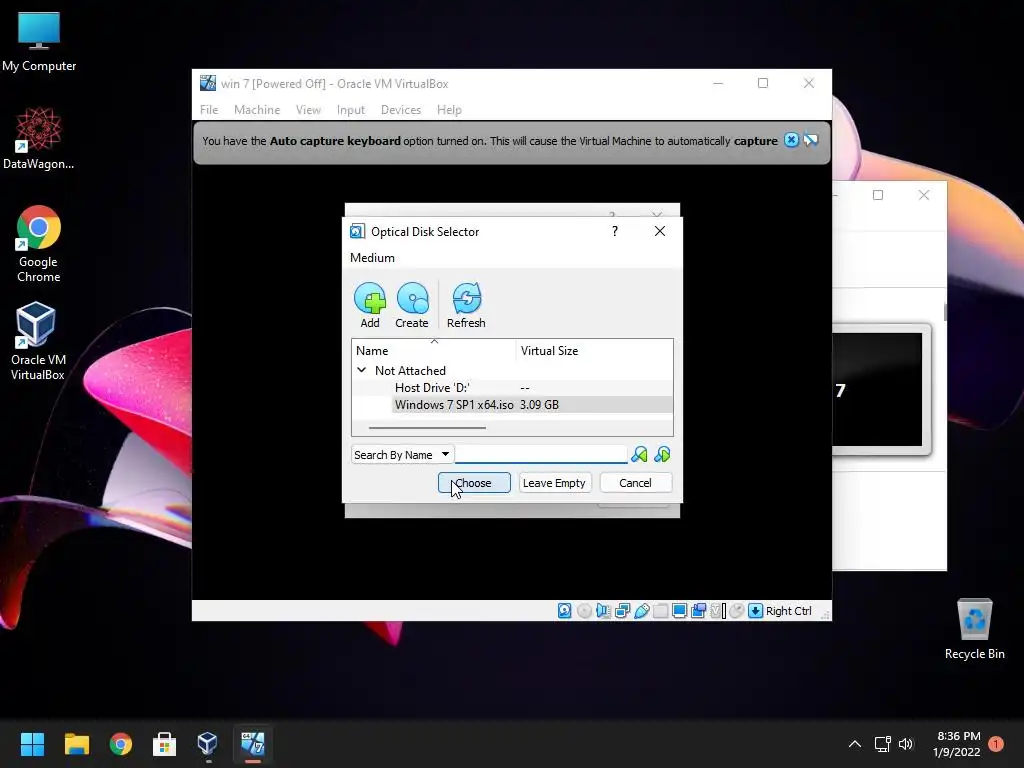
Task: Click the Windows Start button
Action: tap(32, 744)
